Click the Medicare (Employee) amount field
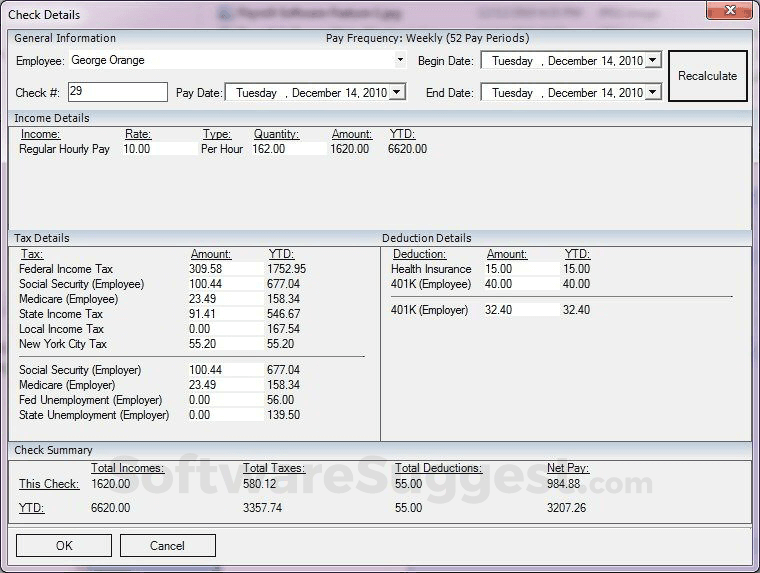The width and height of the screenshot is (760, 573). coord(223,299)
